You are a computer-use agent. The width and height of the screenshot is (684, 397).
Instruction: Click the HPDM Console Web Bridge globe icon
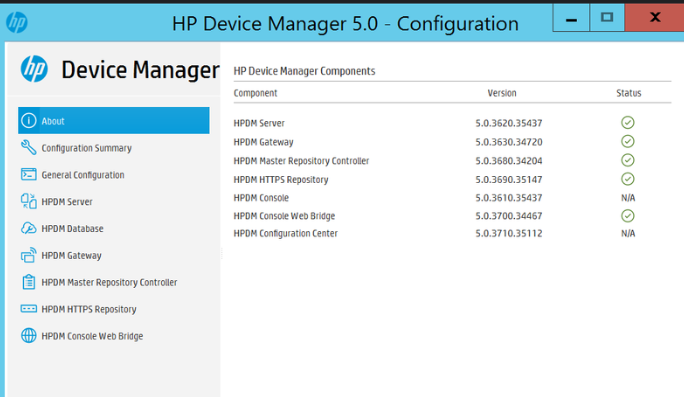[29, 335]
